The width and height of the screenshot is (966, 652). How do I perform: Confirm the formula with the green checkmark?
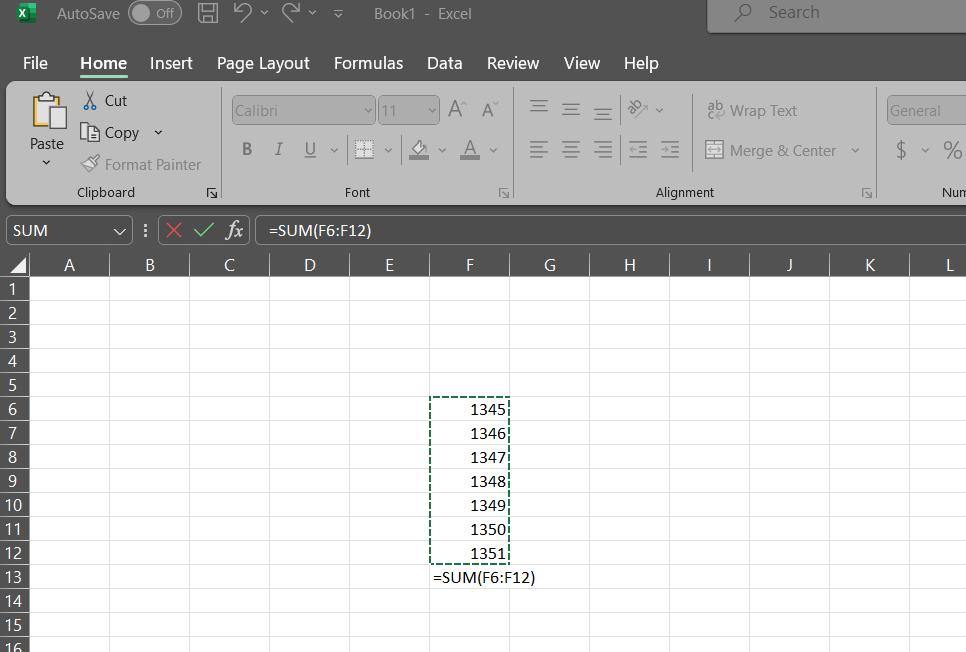pos(204,230)
